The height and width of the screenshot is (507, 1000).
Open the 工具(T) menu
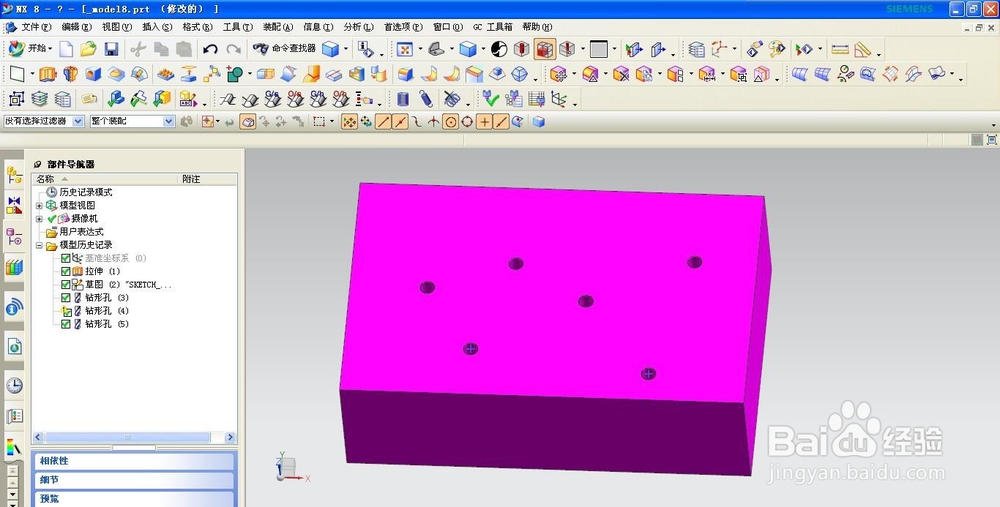238,27
